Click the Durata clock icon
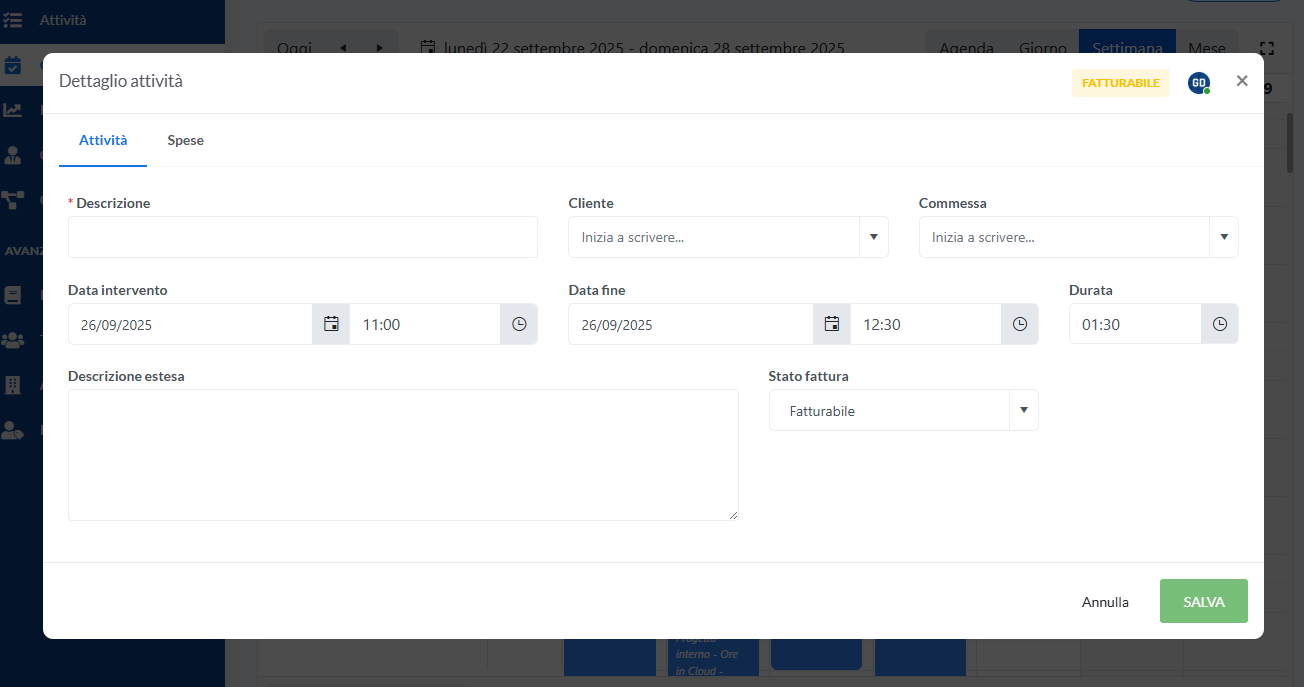This screenshot has height=687, width=1304. pos(1219,324)
